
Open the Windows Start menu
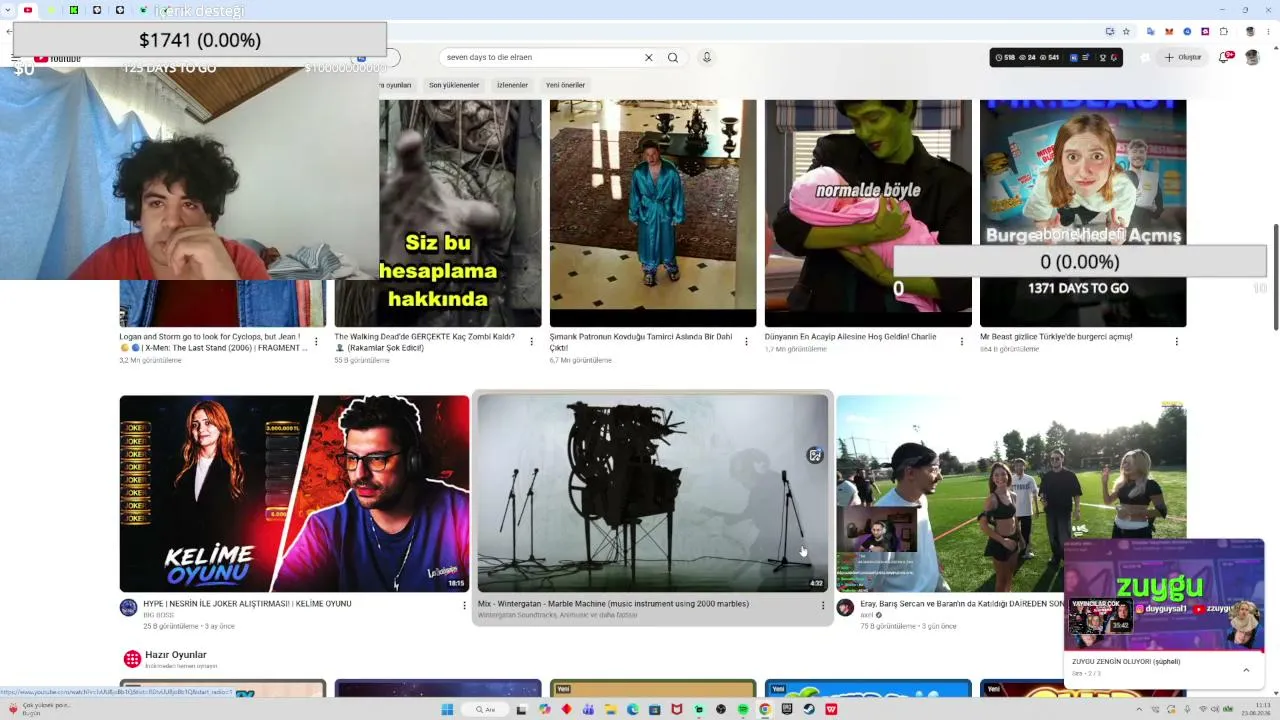tap(447, 709)
